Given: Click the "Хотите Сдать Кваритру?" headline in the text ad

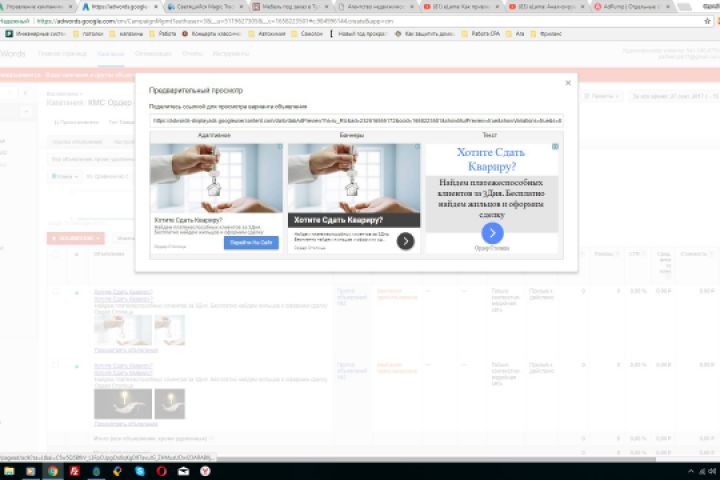Looking at the screenshot, I should pos(491,159).
